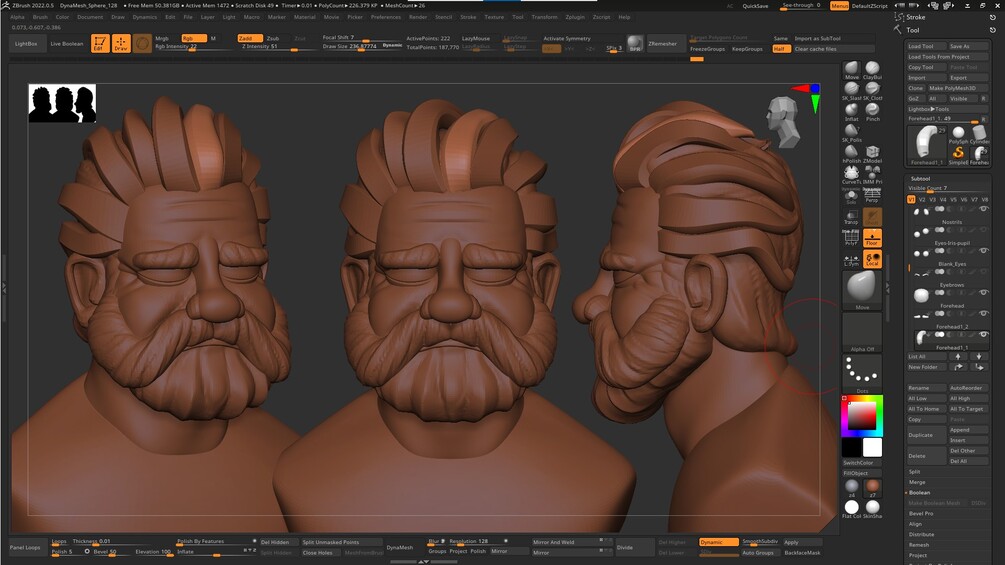Image resolution: width=1005 pixels, height=565 pixels.
Task: Toggle Local transformation button
Action: tap(872, 259)
